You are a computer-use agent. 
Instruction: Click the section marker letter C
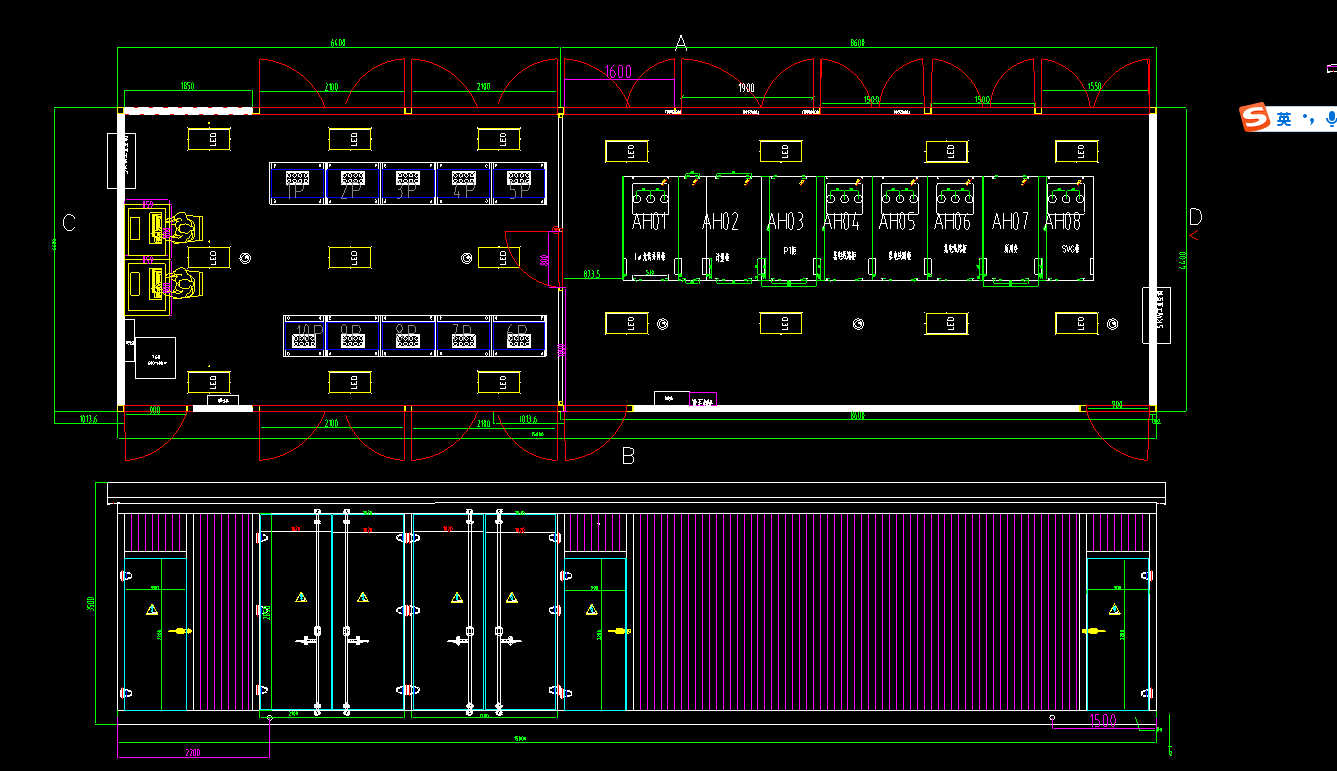click(69, 223)
